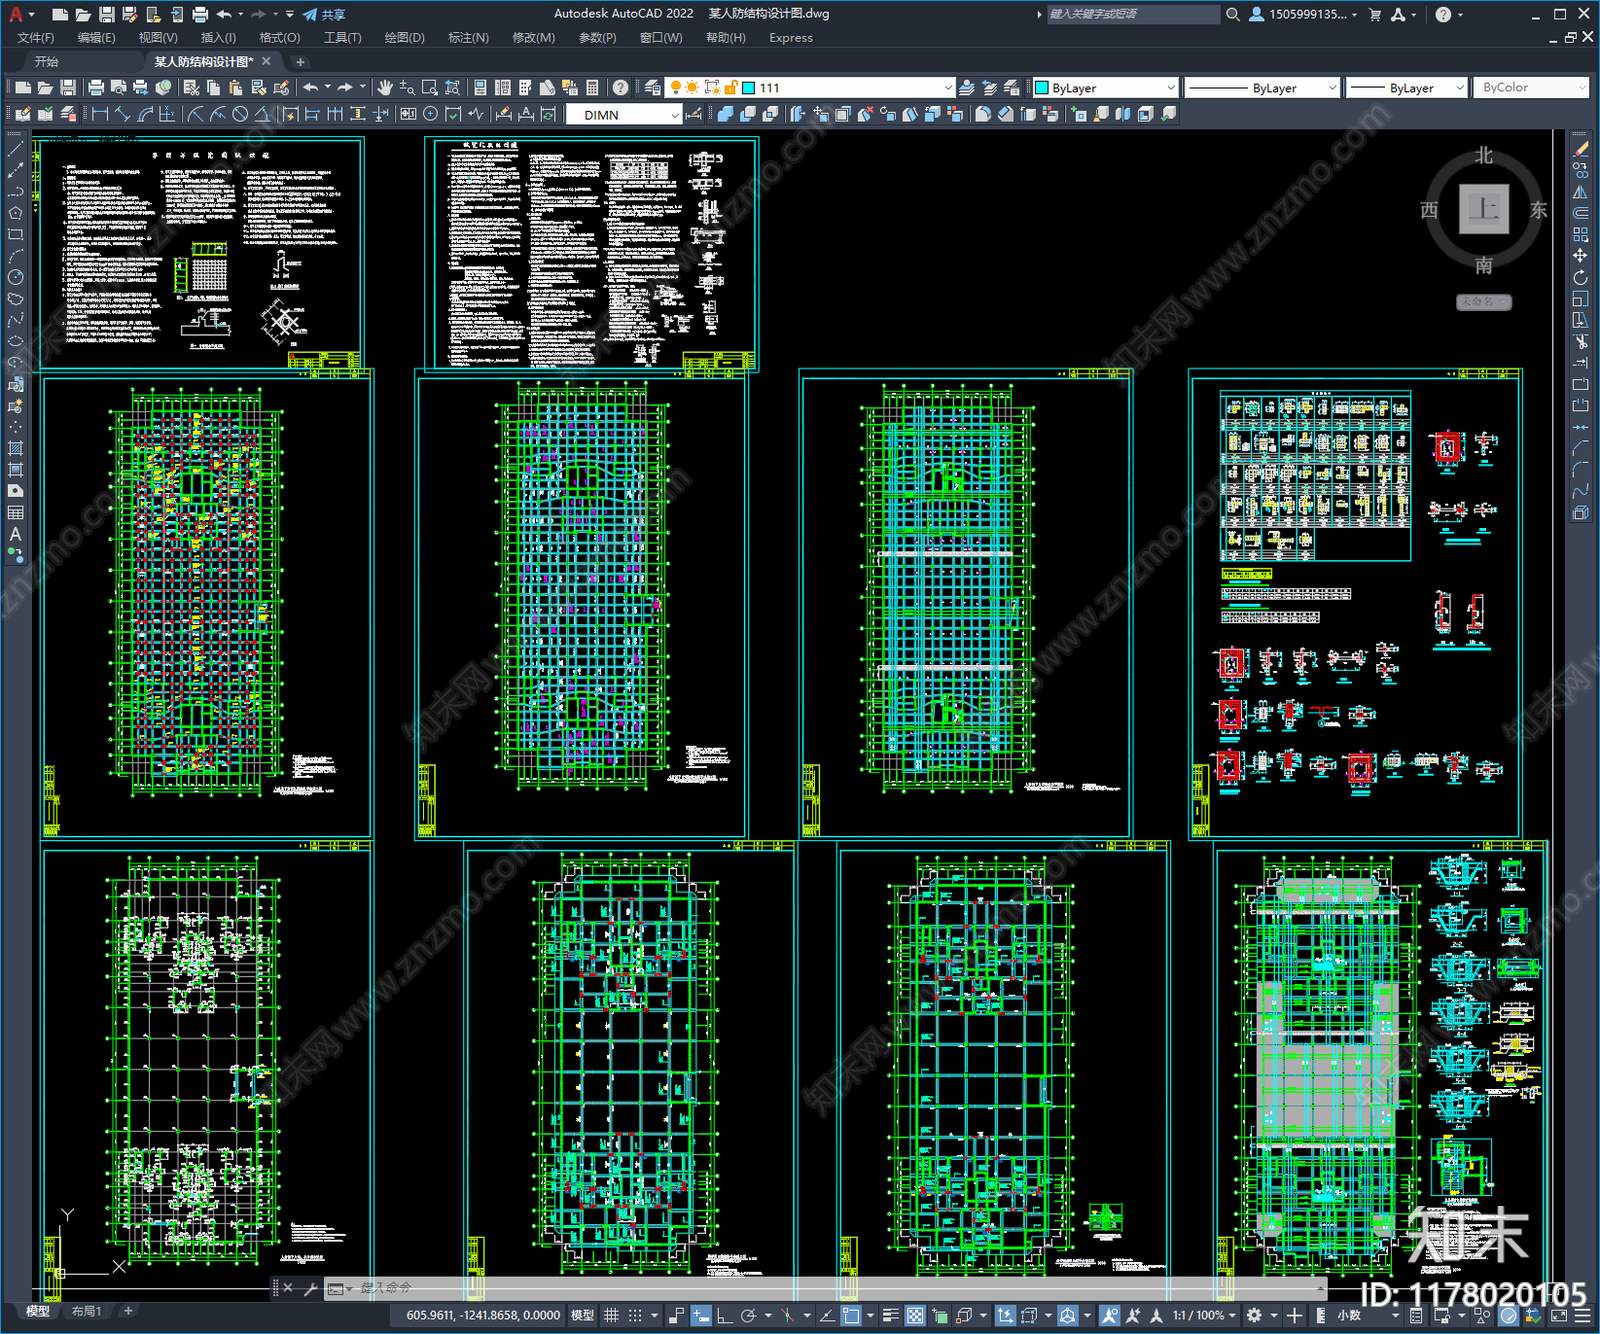Click the Linear dimension tool icon
Image resolution: width=1600 pixels, height=1334 pixels.
point(99,114)
